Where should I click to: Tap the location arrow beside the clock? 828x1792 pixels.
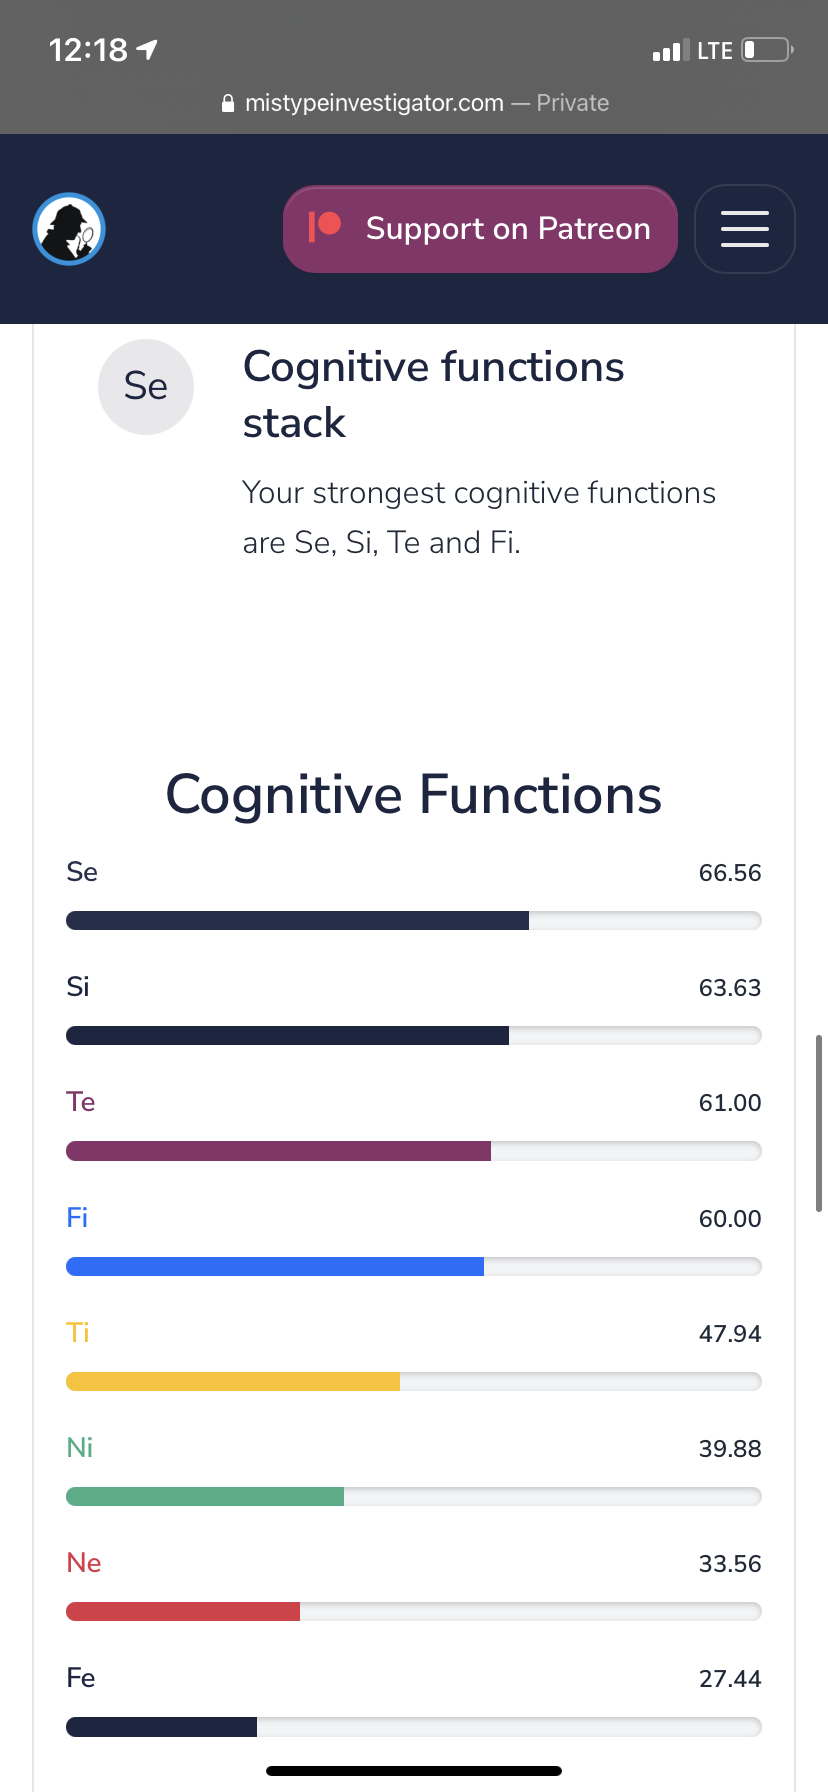click(x=147, y=49)
